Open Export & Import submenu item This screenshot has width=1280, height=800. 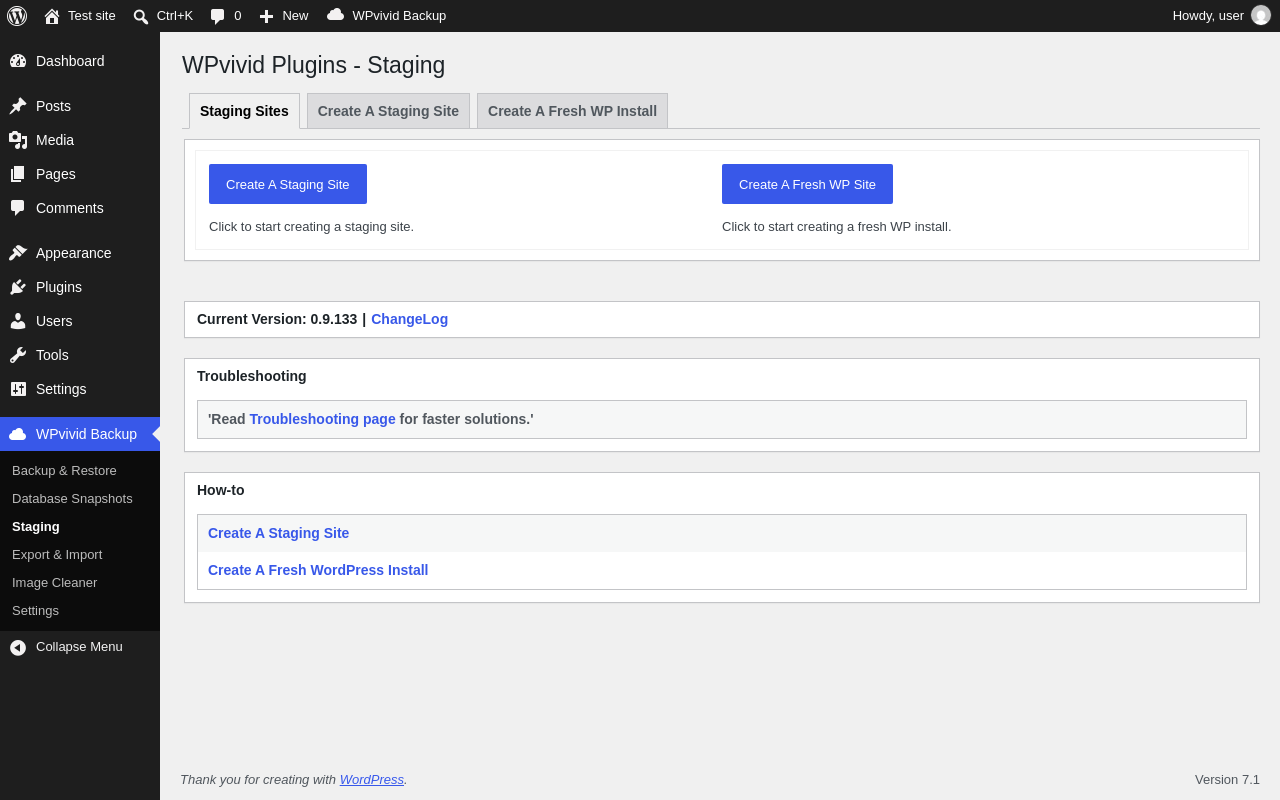(57, 554)
